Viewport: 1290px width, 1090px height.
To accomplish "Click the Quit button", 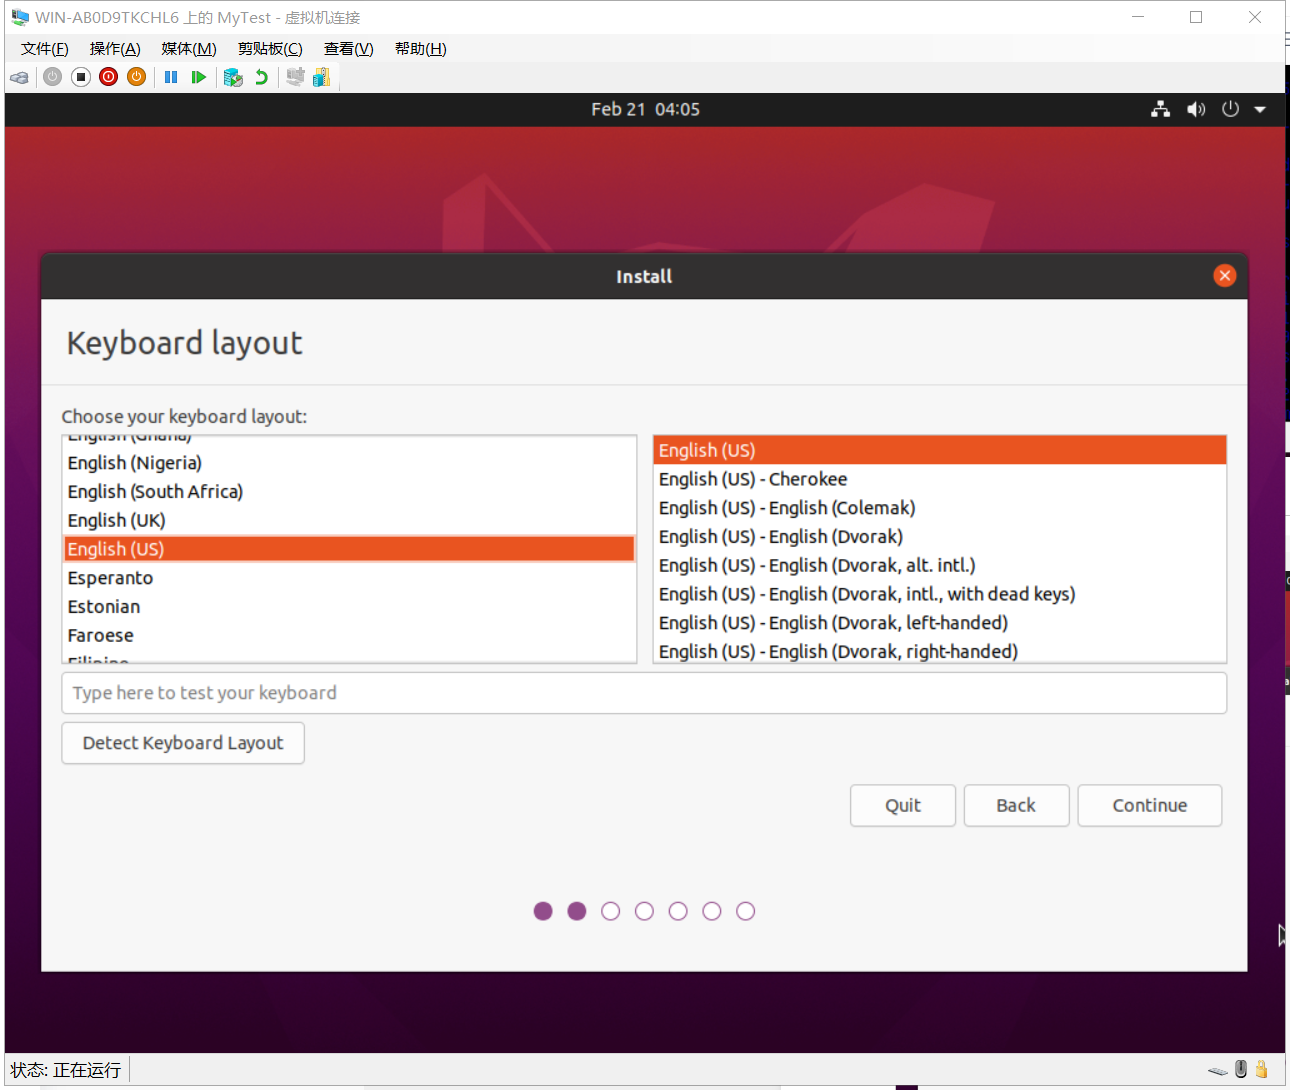I will tap(903, 805).
